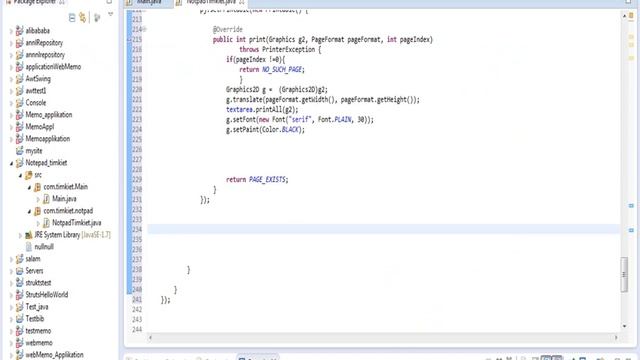This screenshot has width=640, height=360.
Task: Click the com.timkiet.Main package icon
Action: [37, 187]
